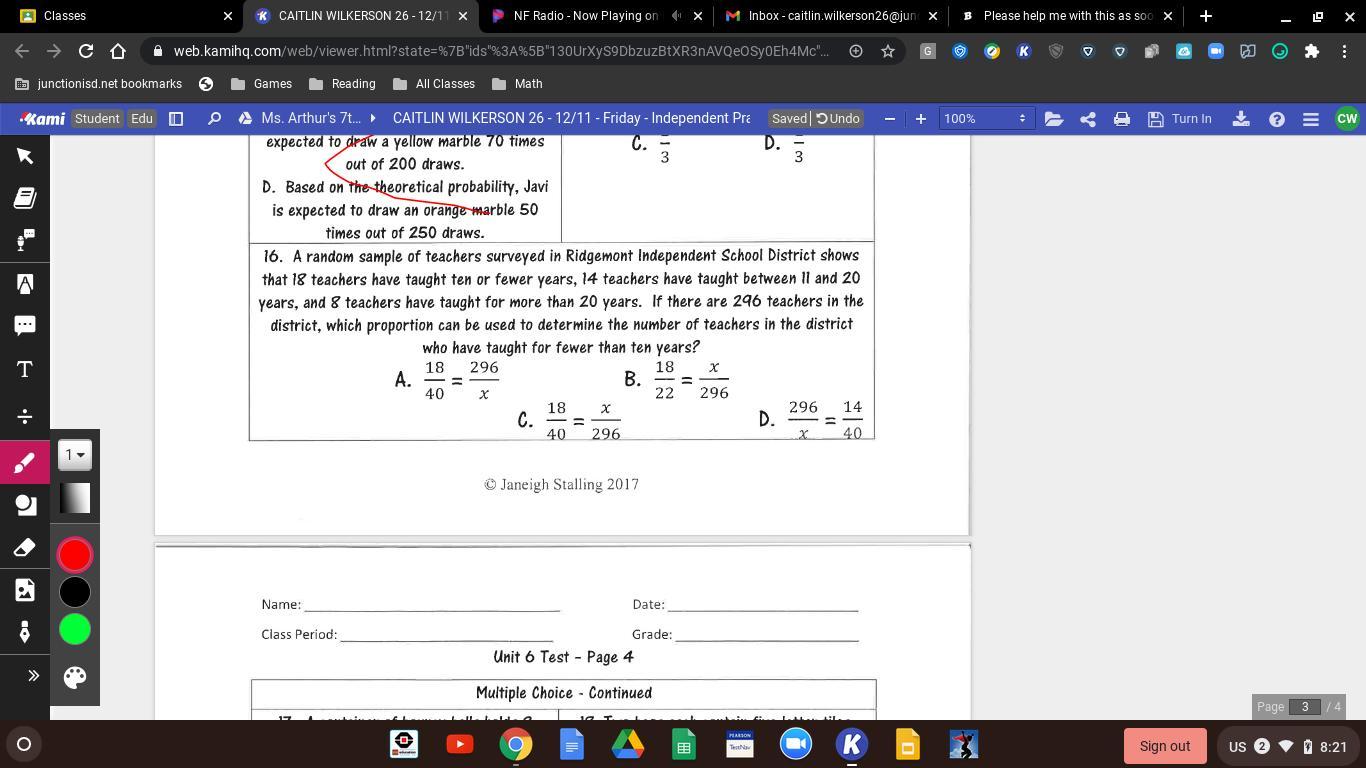The height and width of the screenshot is (768, 1366).
Task: Open Chrome three-dot menu
Action: tap(1344, 51)
